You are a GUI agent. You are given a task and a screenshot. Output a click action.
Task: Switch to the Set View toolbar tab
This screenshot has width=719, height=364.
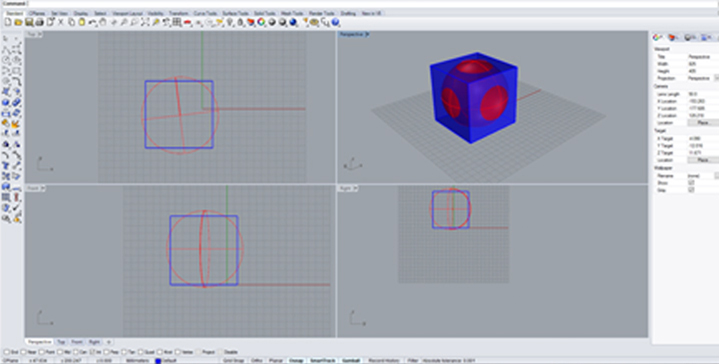(x=60, y=13)
